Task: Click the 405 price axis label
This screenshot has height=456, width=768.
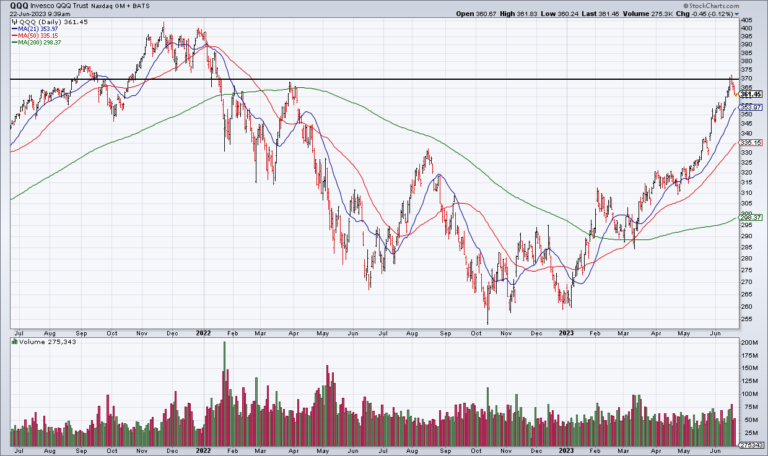Action: pyautogui.click(x=747, y=20)
